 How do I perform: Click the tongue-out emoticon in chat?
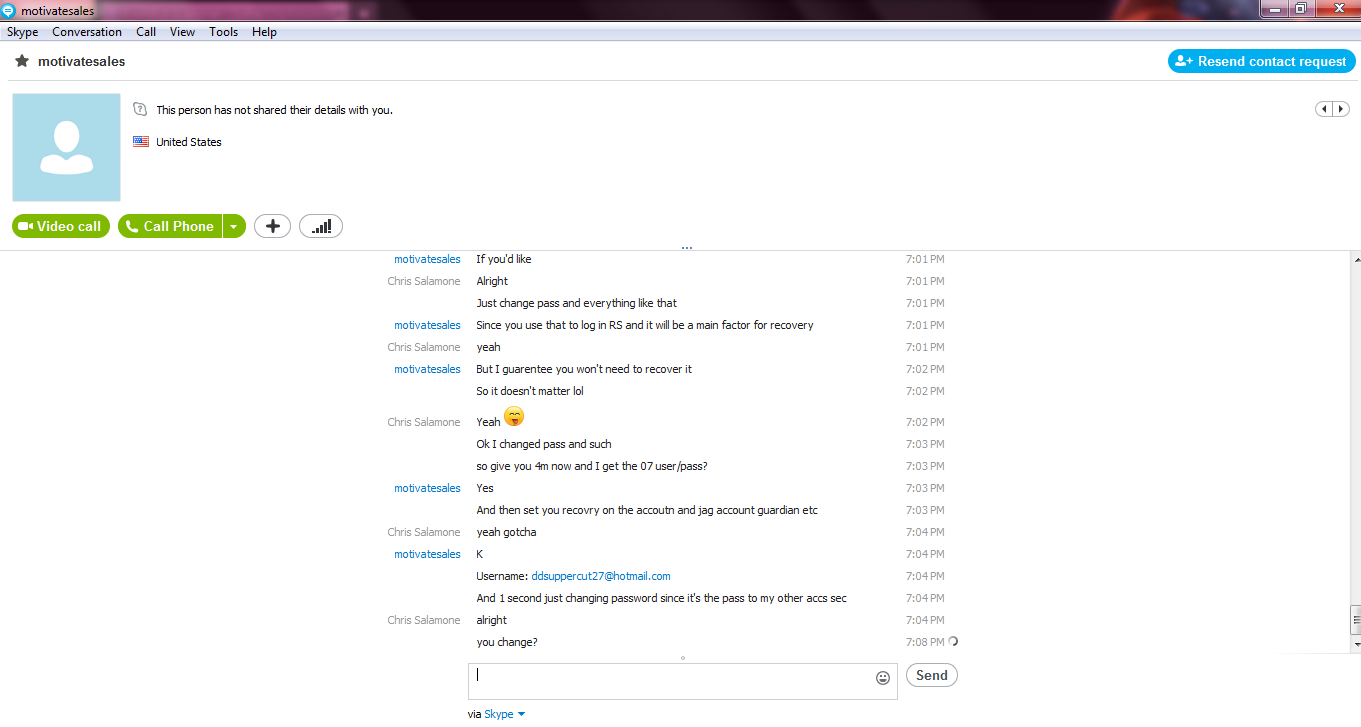tap(514, 417)
